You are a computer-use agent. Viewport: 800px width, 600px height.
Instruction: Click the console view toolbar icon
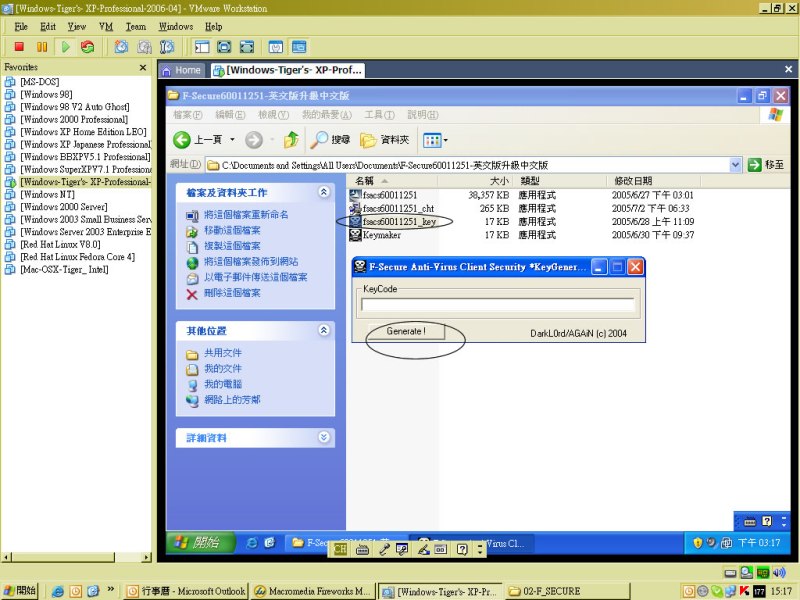[299, 47]
